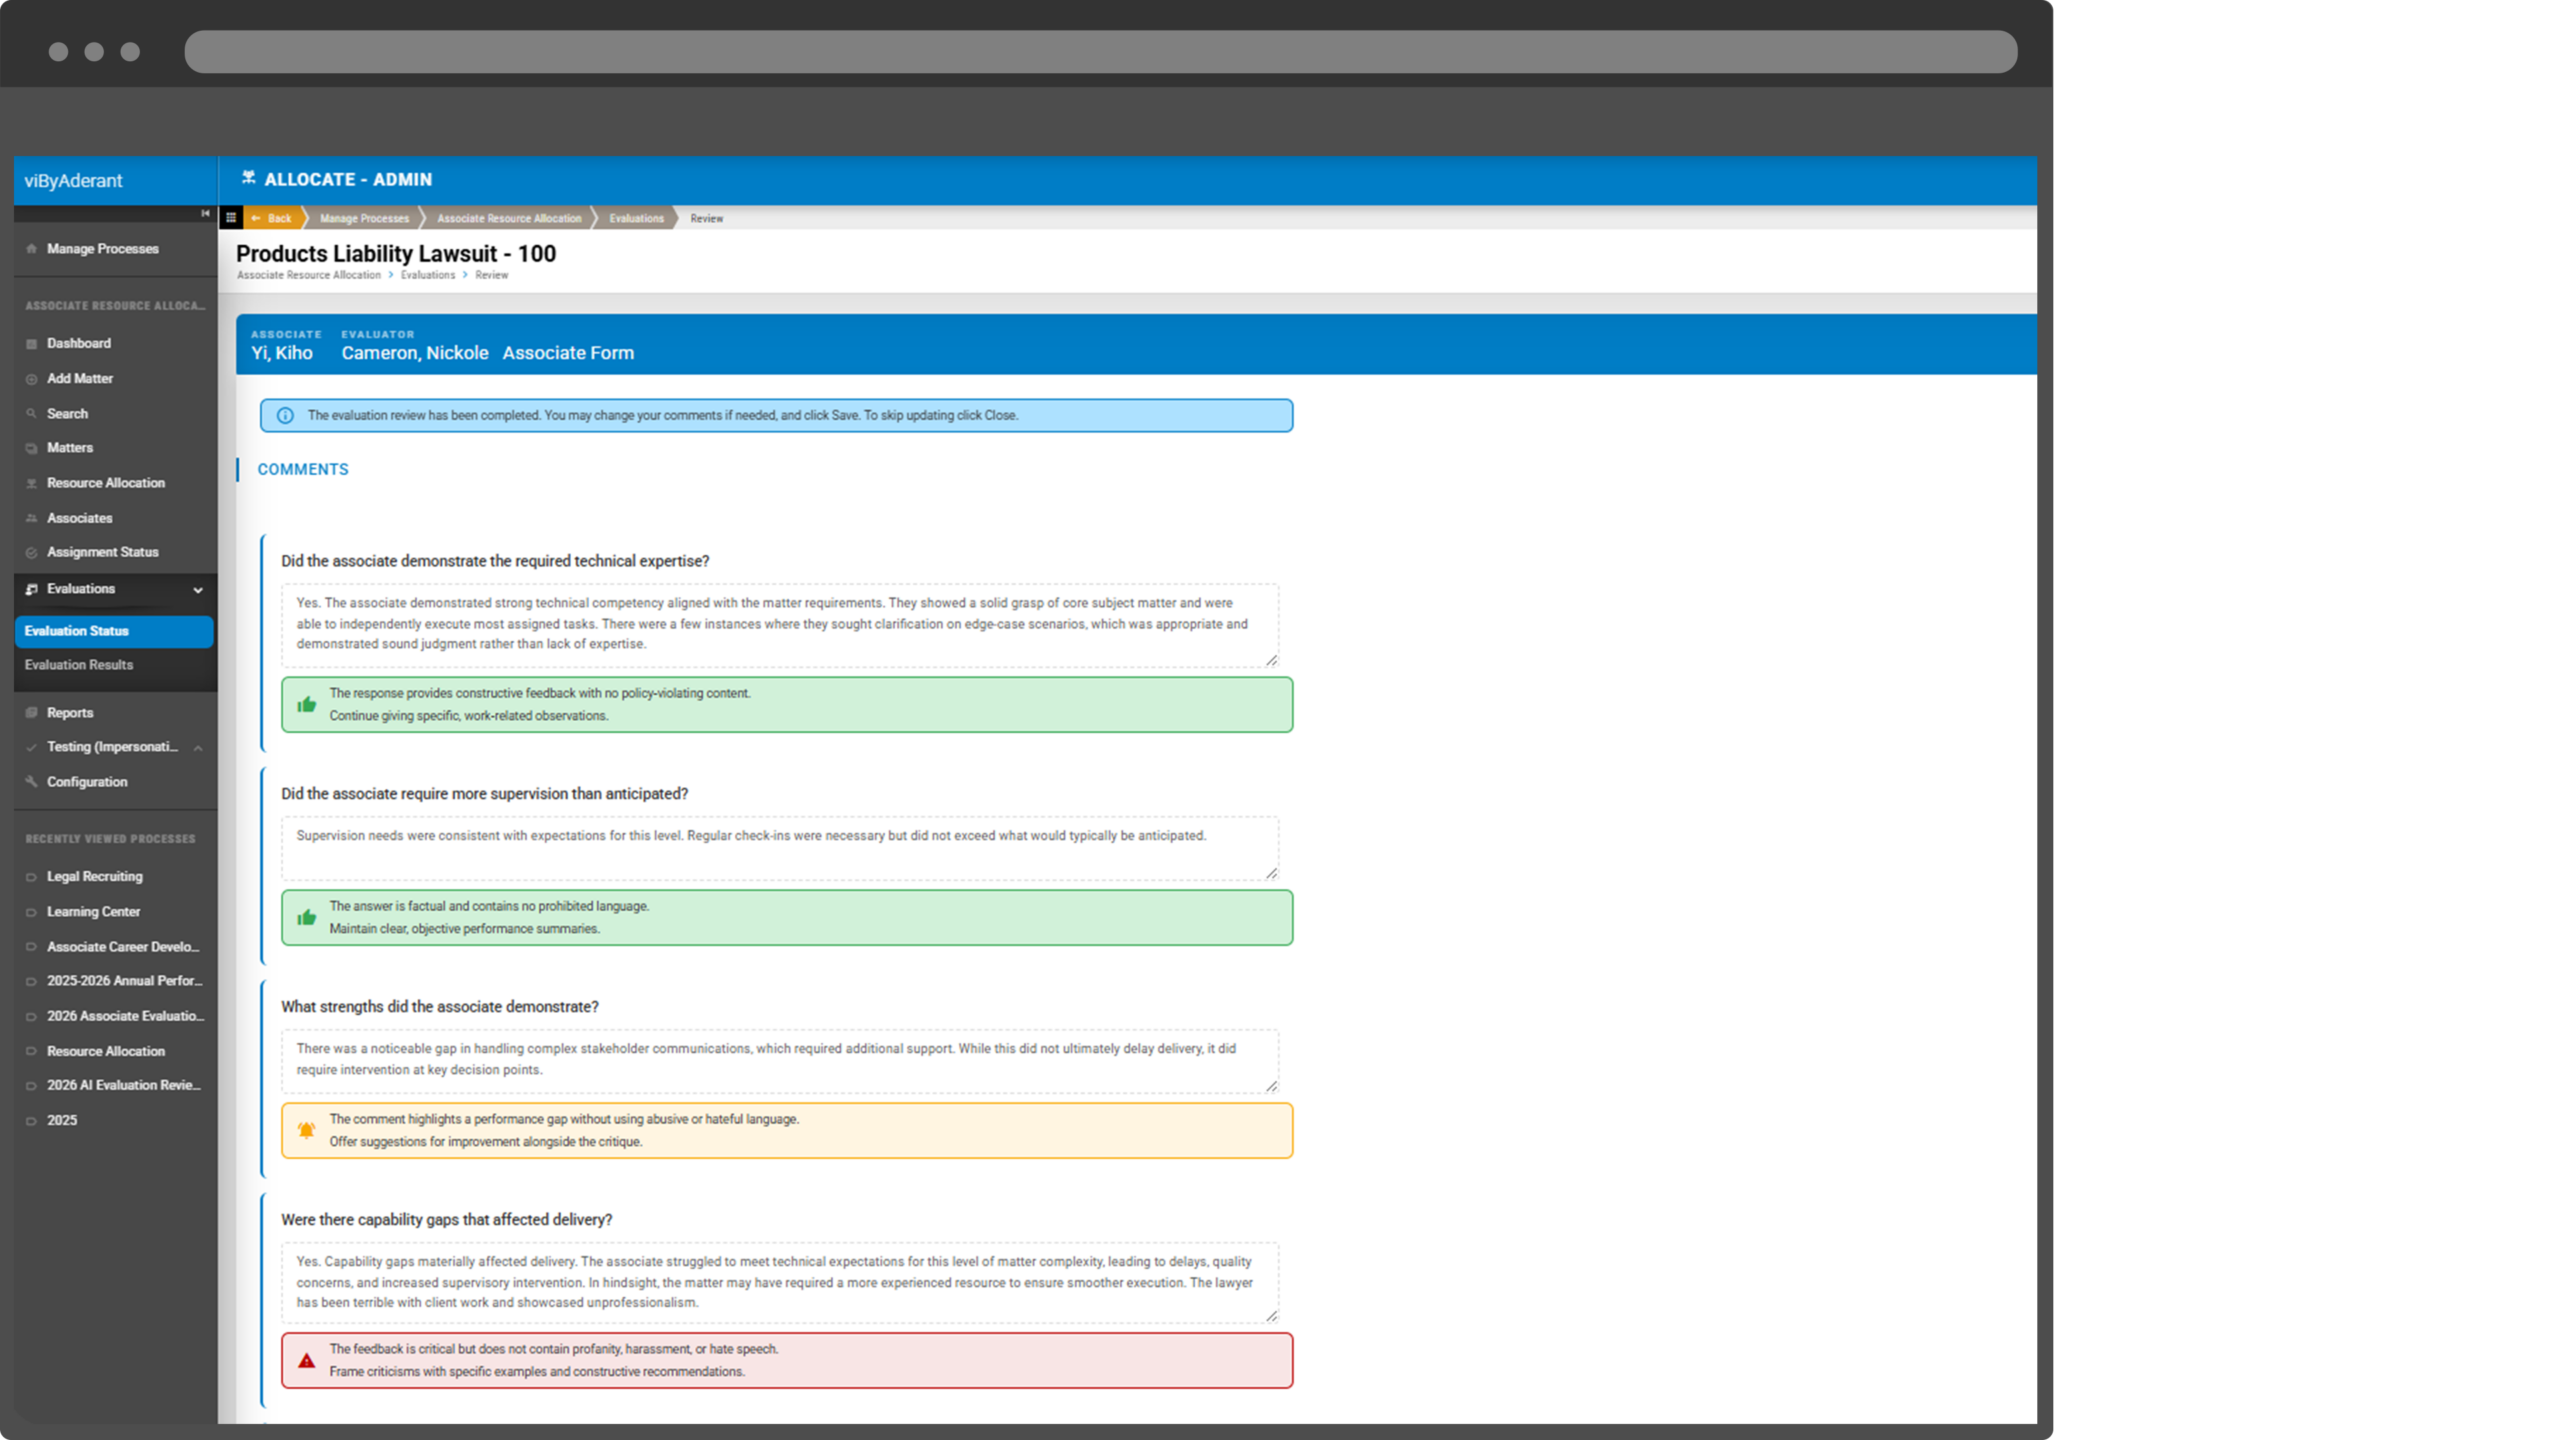
Task: Click resize handle of strengths comment box
Action: click(1271, 1086)
